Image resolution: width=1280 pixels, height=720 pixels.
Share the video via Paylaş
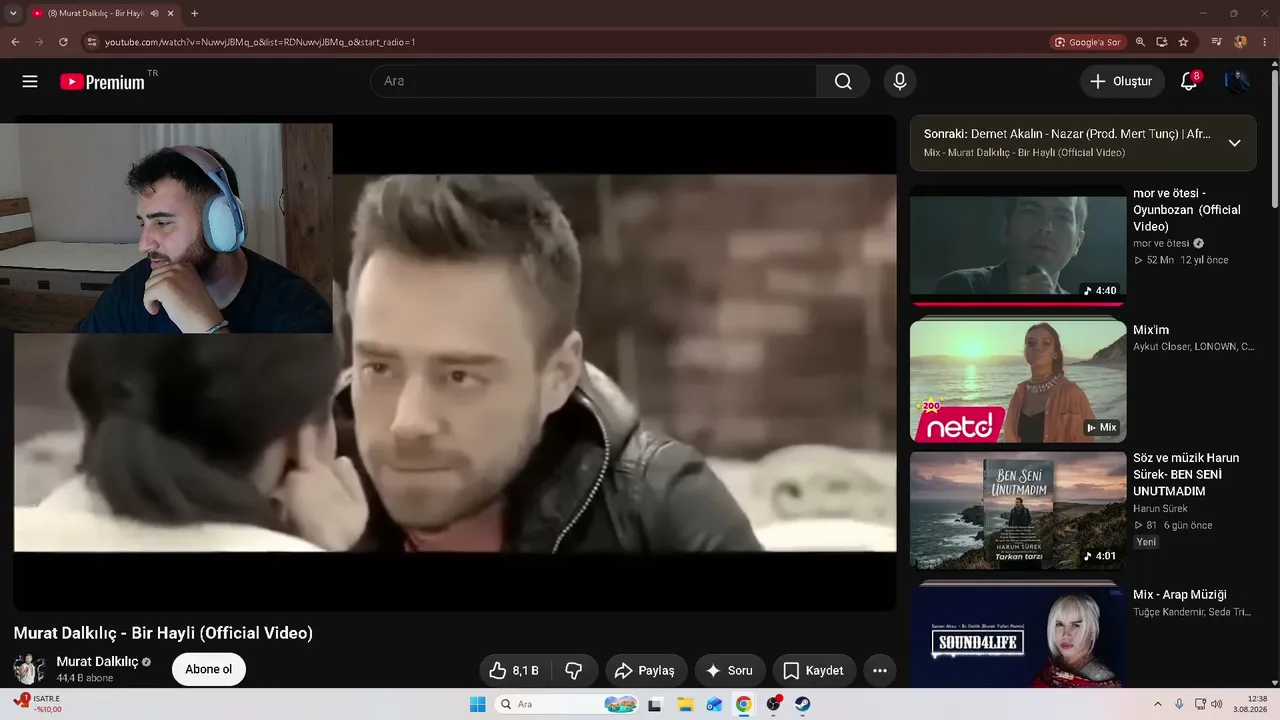pos(645,671)
